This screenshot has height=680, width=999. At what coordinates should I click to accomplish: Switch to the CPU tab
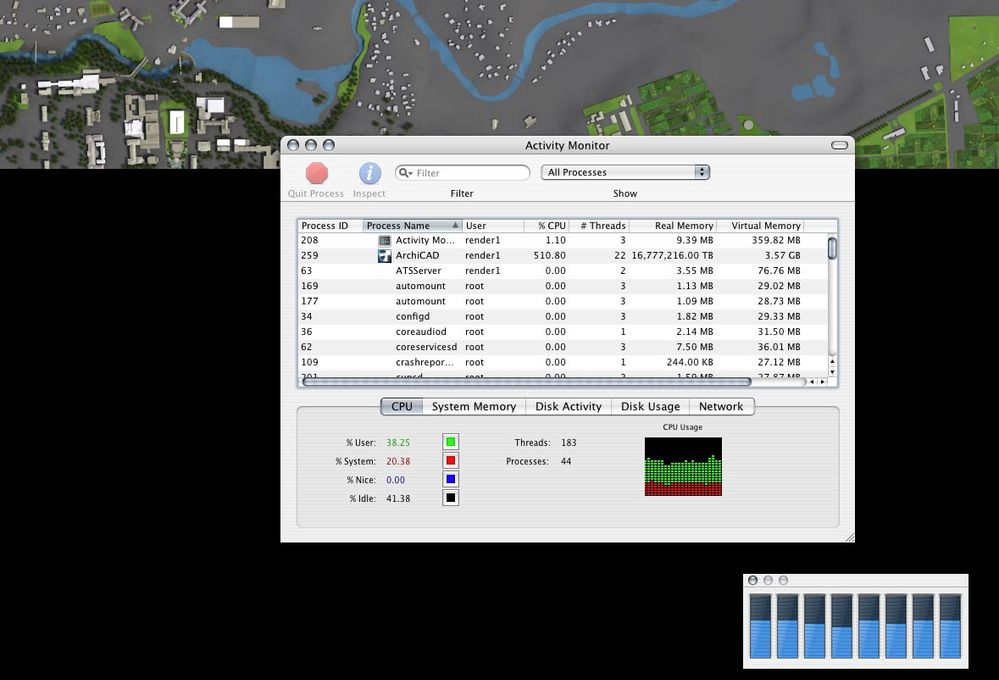[401, 407]
